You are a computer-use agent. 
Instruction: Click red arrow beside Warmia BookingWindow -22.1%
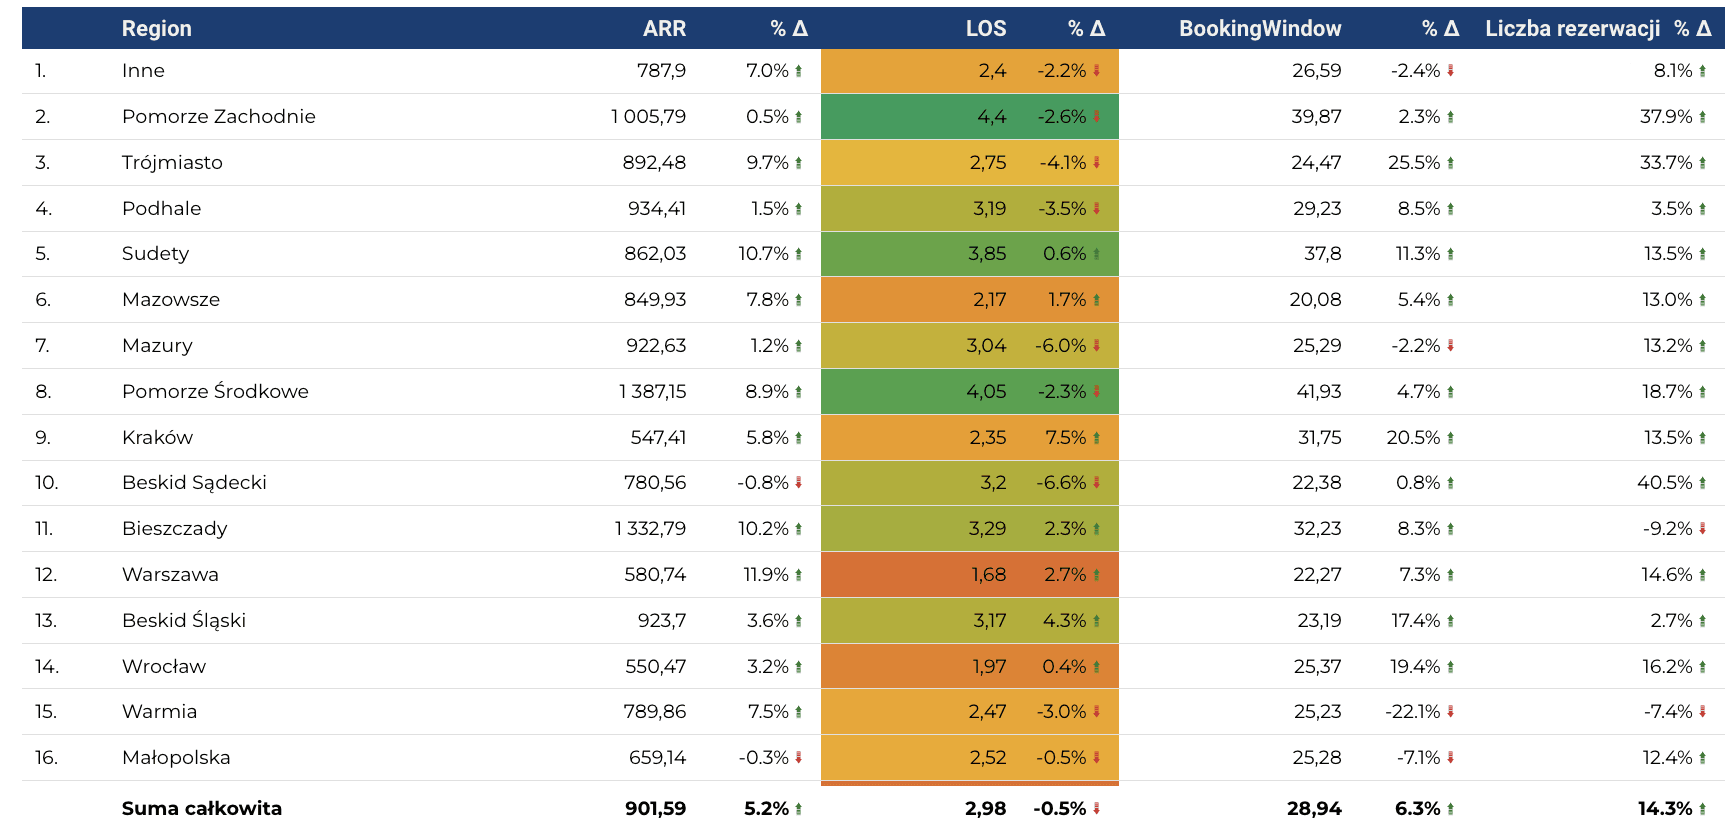click(1451, 712)
